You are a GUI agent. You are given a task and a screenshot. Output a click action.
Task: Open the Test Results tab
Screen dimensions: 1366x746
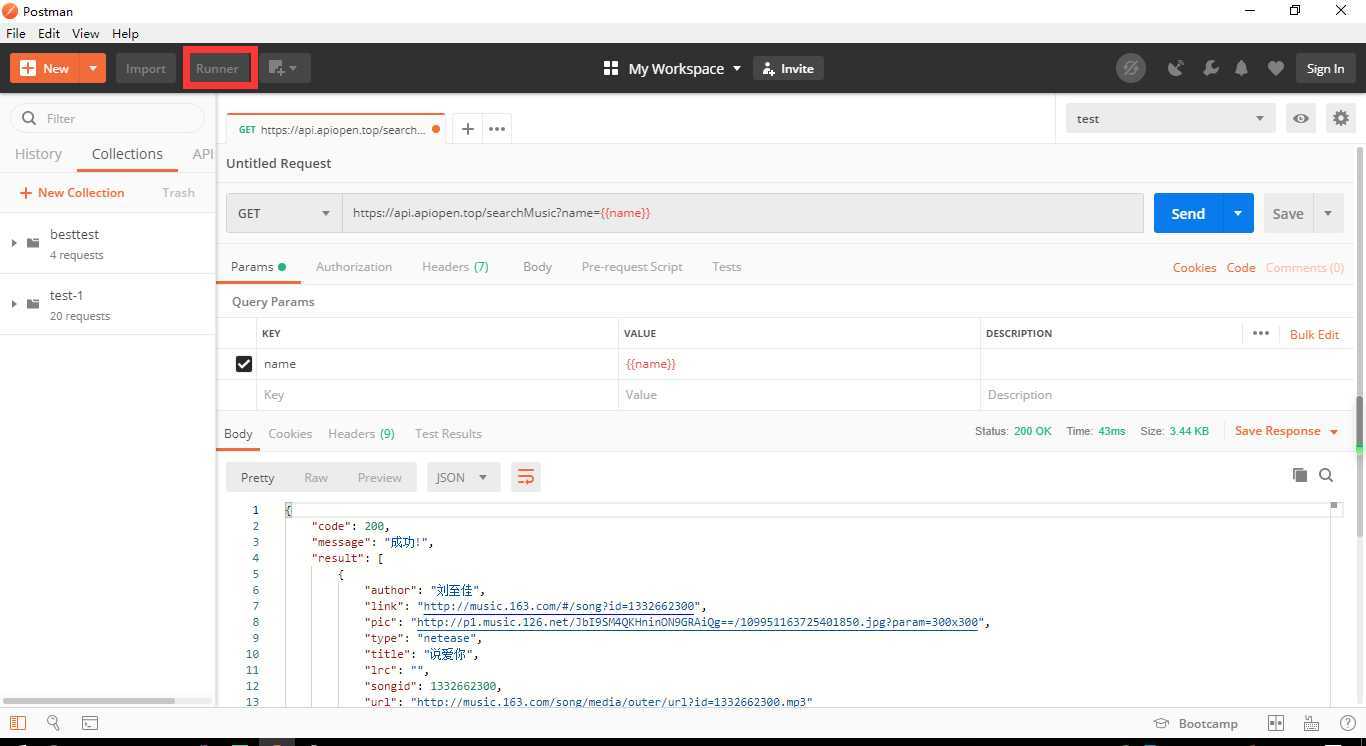(448, 433)
